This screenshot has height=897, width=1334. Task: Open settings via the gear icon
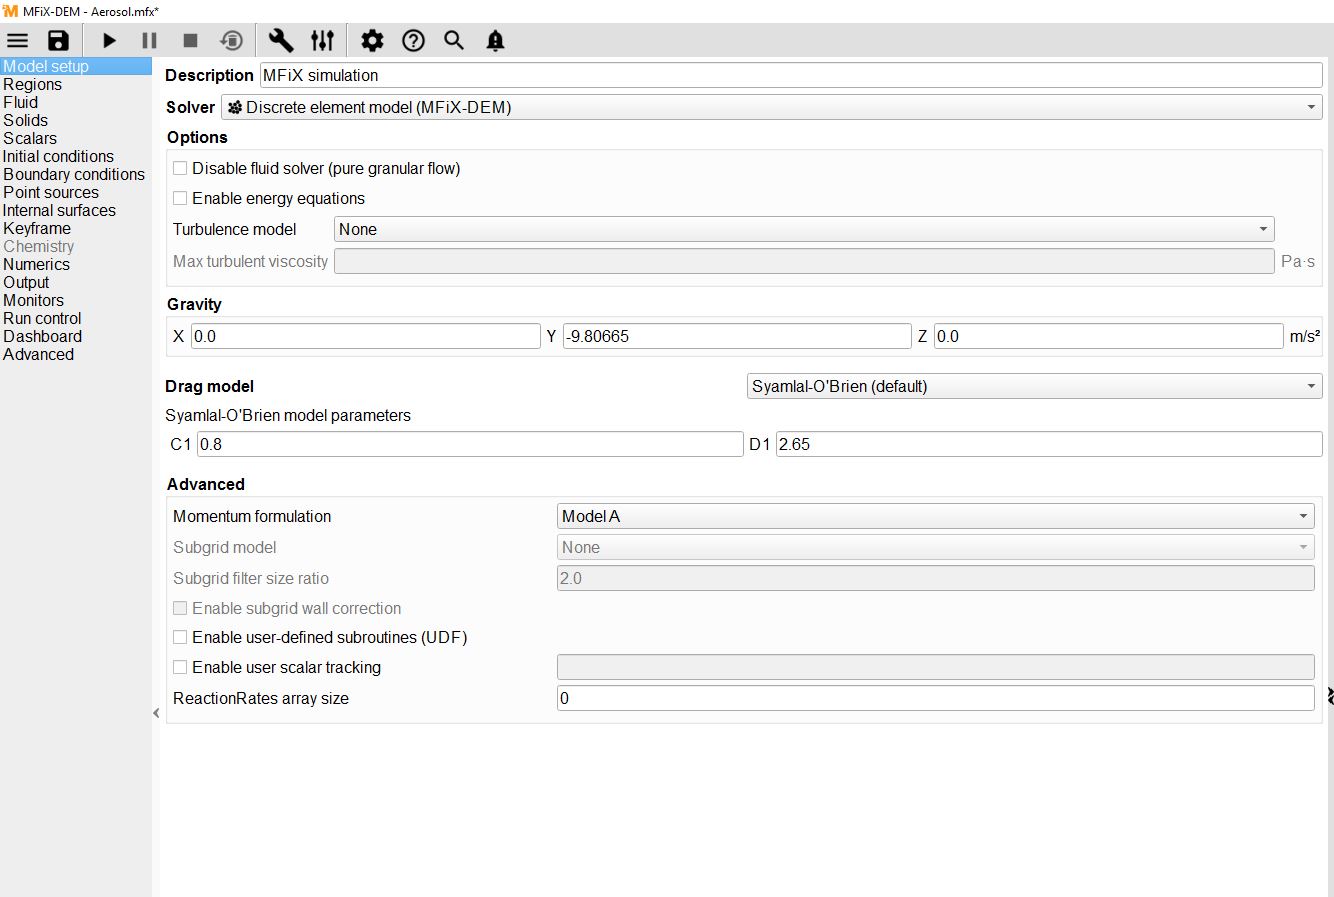[x=372, y=41]
